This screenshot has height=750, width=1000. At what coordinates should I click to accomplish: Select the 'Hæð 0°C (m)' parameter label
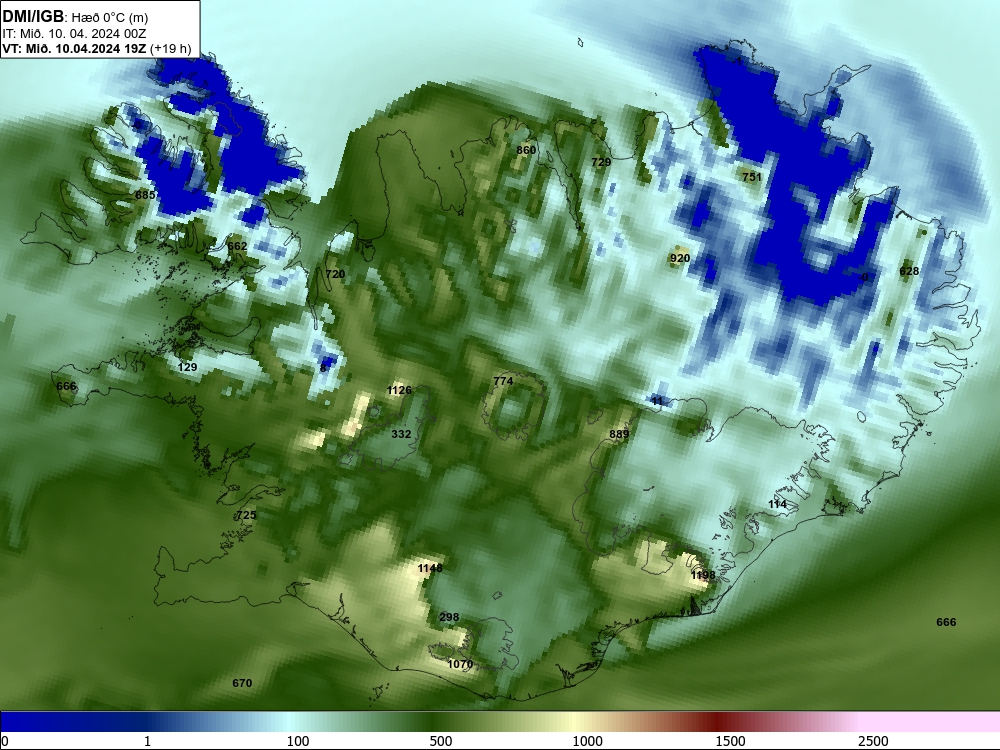[x=110, y=18]
